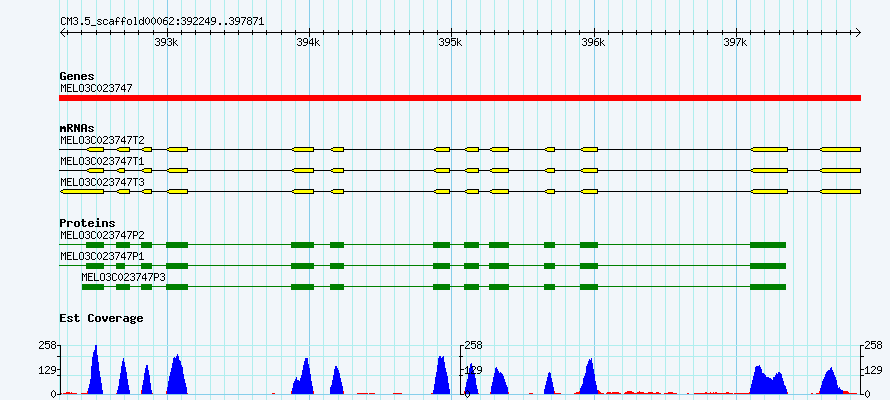The image size is (890, 400).
Task: Open the MELO3C023747T3 transcript label
Action: coord(102,182)
